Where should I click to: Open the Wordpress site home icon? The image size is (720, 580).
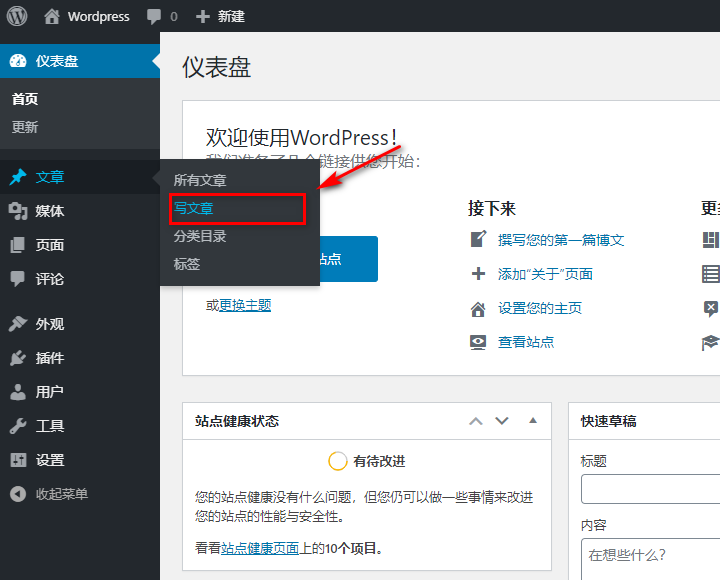[51, 17]
